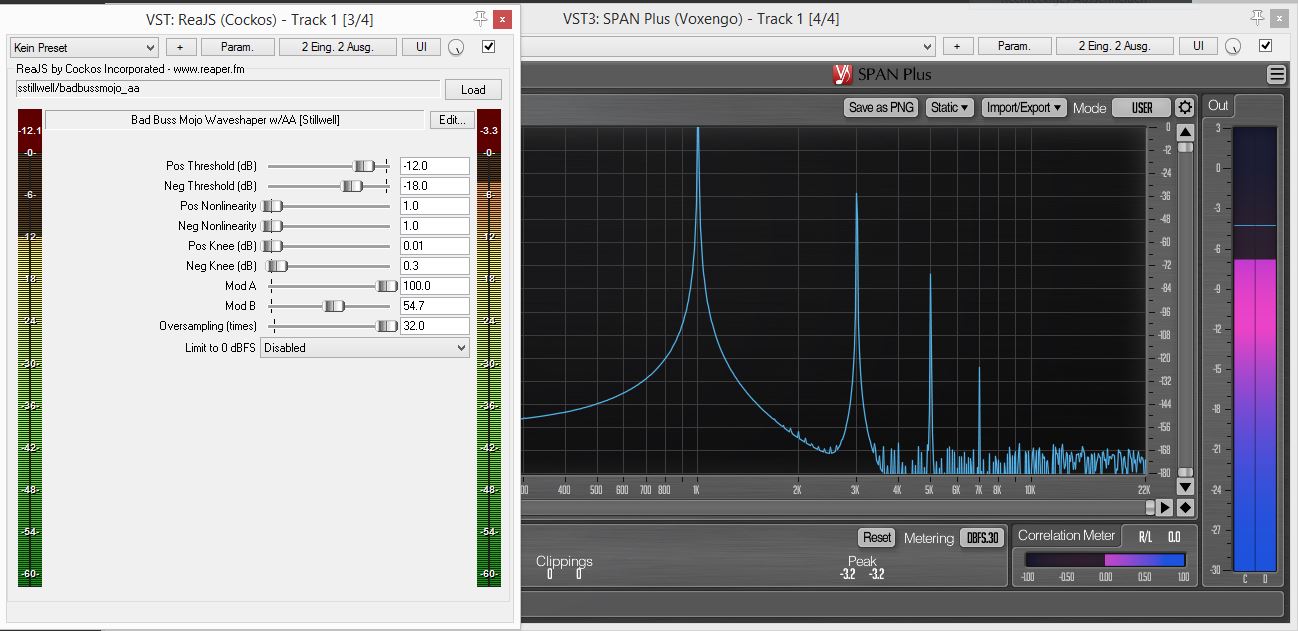Toggle SPAN Plus bypass checkbox

(x=1265, y=46)
